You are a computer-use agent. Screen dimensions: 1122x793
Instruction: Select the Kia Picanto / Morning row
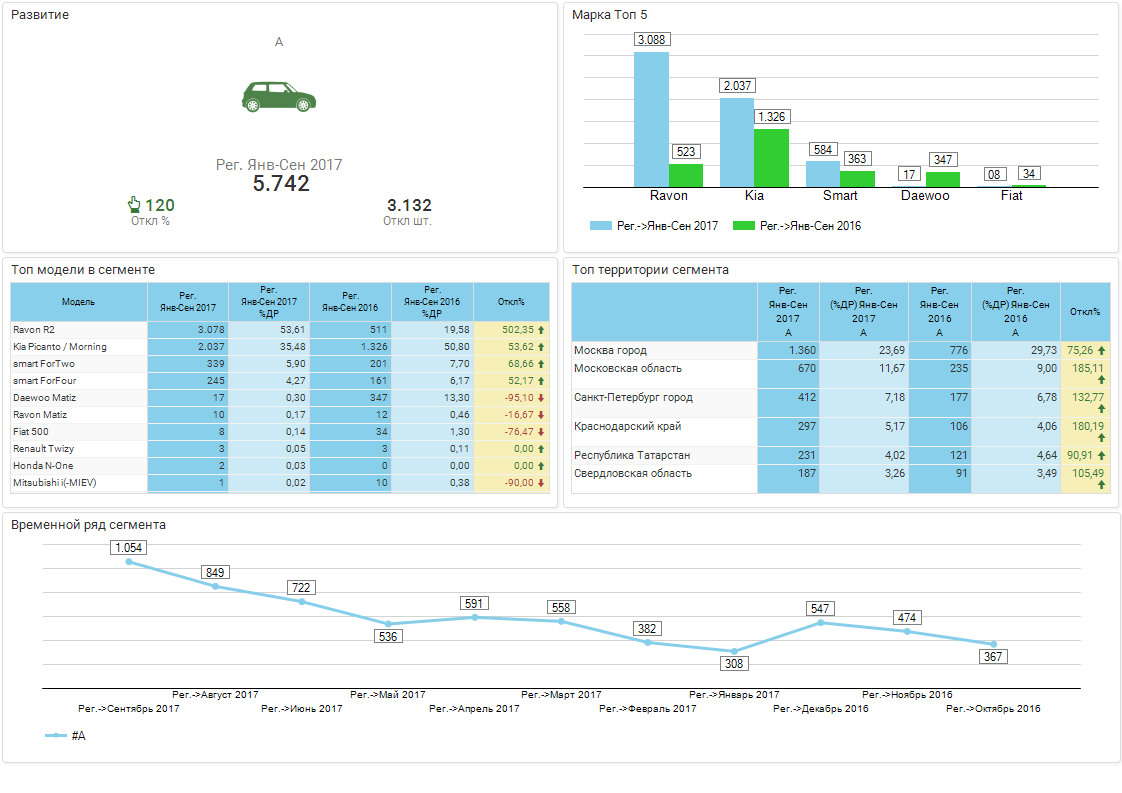[x=60, y=347]
